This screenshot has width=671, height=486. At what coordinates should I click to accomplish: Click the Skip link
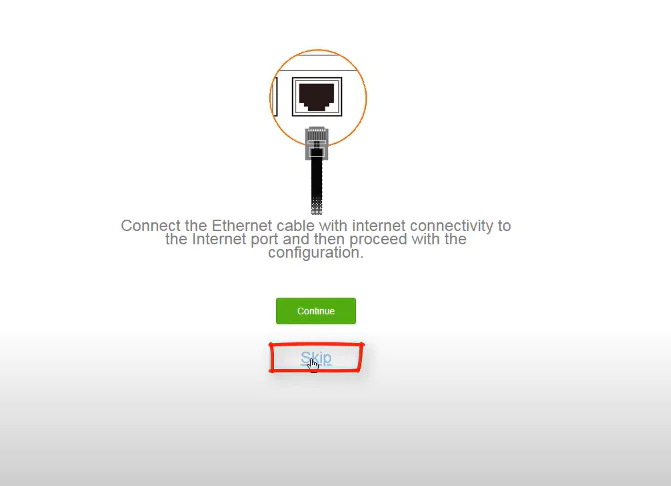(x=316, y=358)
